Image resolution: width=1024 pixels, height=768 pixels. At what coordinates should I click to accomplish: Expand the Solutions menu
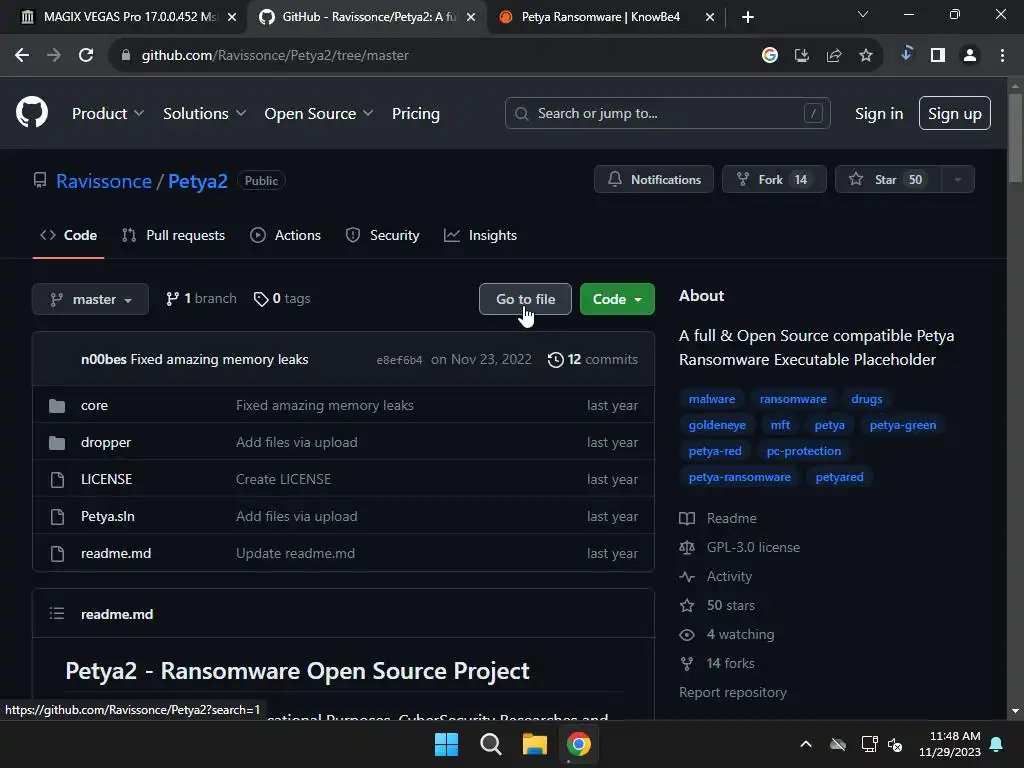204,114
